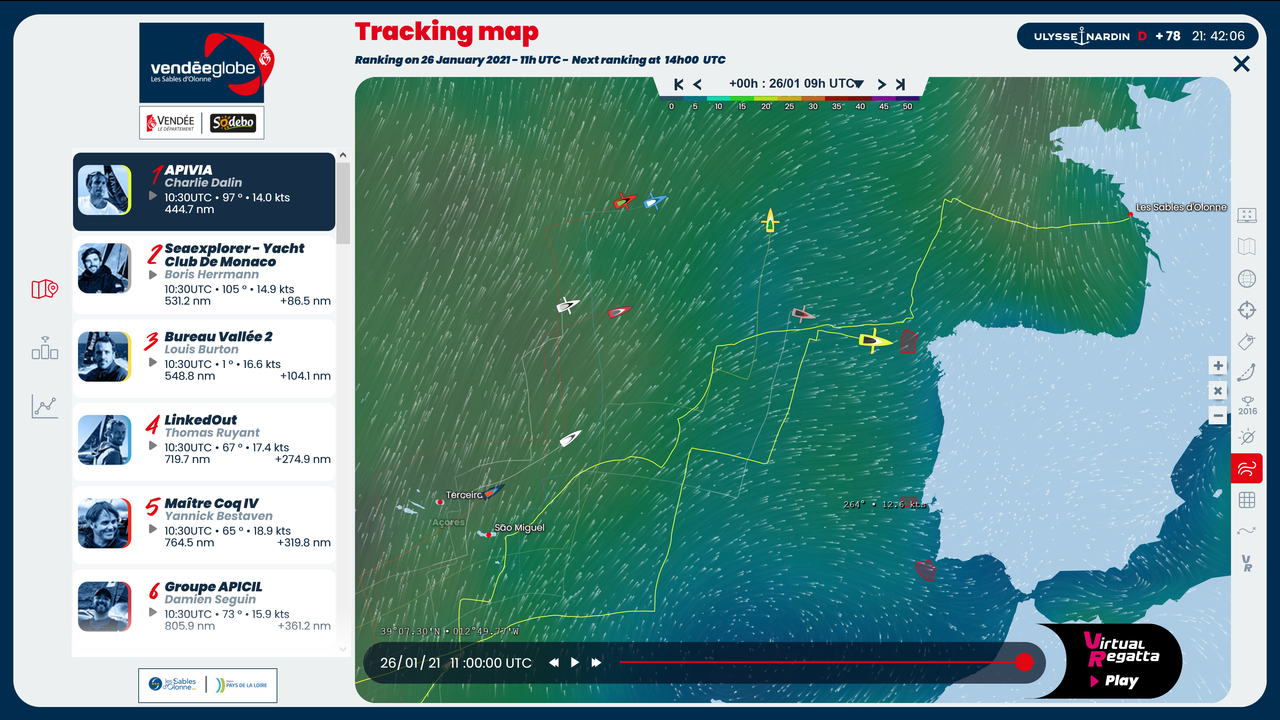Rewind the race timeline playback
The image size is (1280, 720).
click(x=553, y=663)
